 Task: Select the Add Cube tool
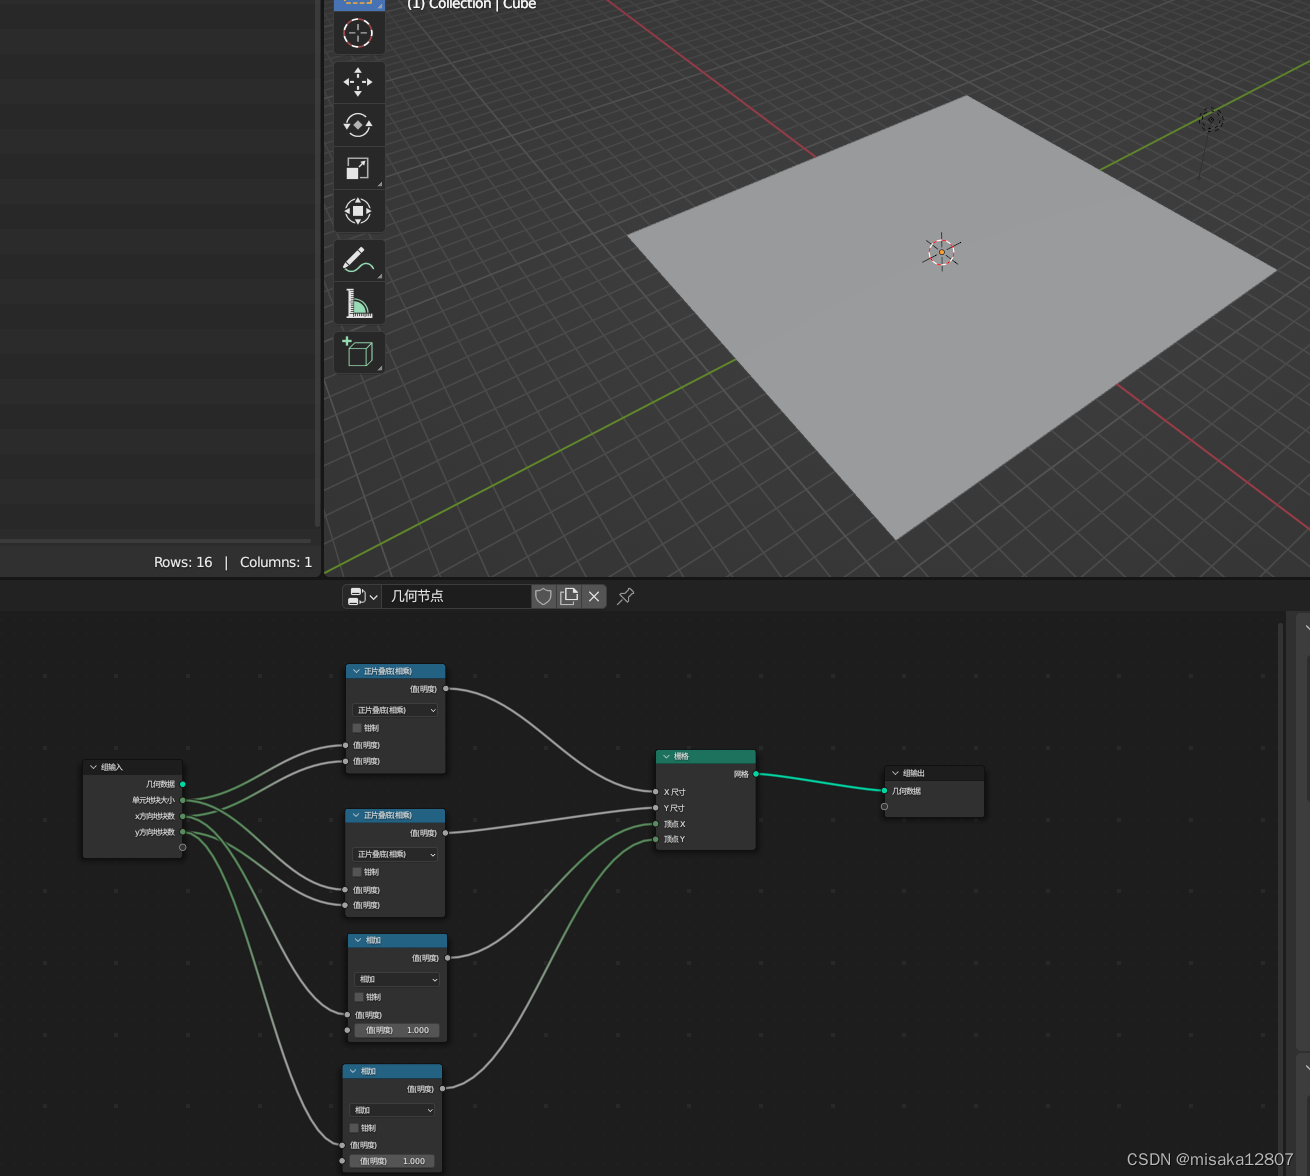(x=358, y=352)
